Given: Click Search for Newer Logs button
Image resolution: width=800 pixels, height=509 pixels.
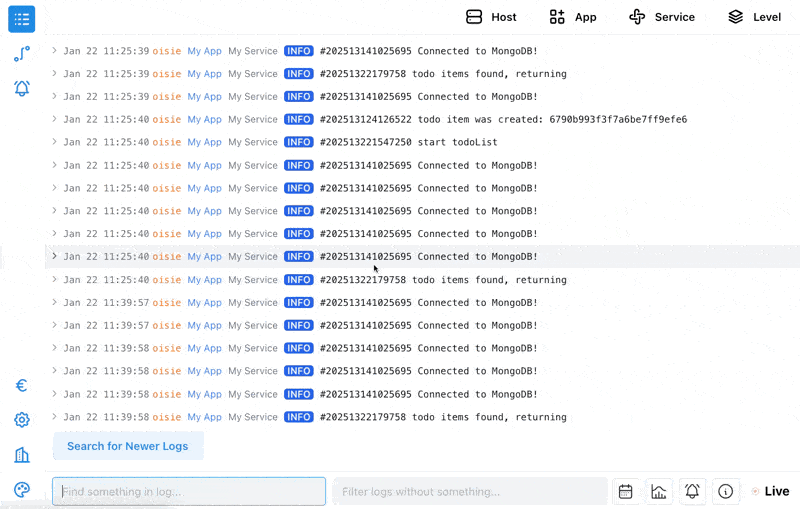Looking at the screenshot, I should pos(128,446).
